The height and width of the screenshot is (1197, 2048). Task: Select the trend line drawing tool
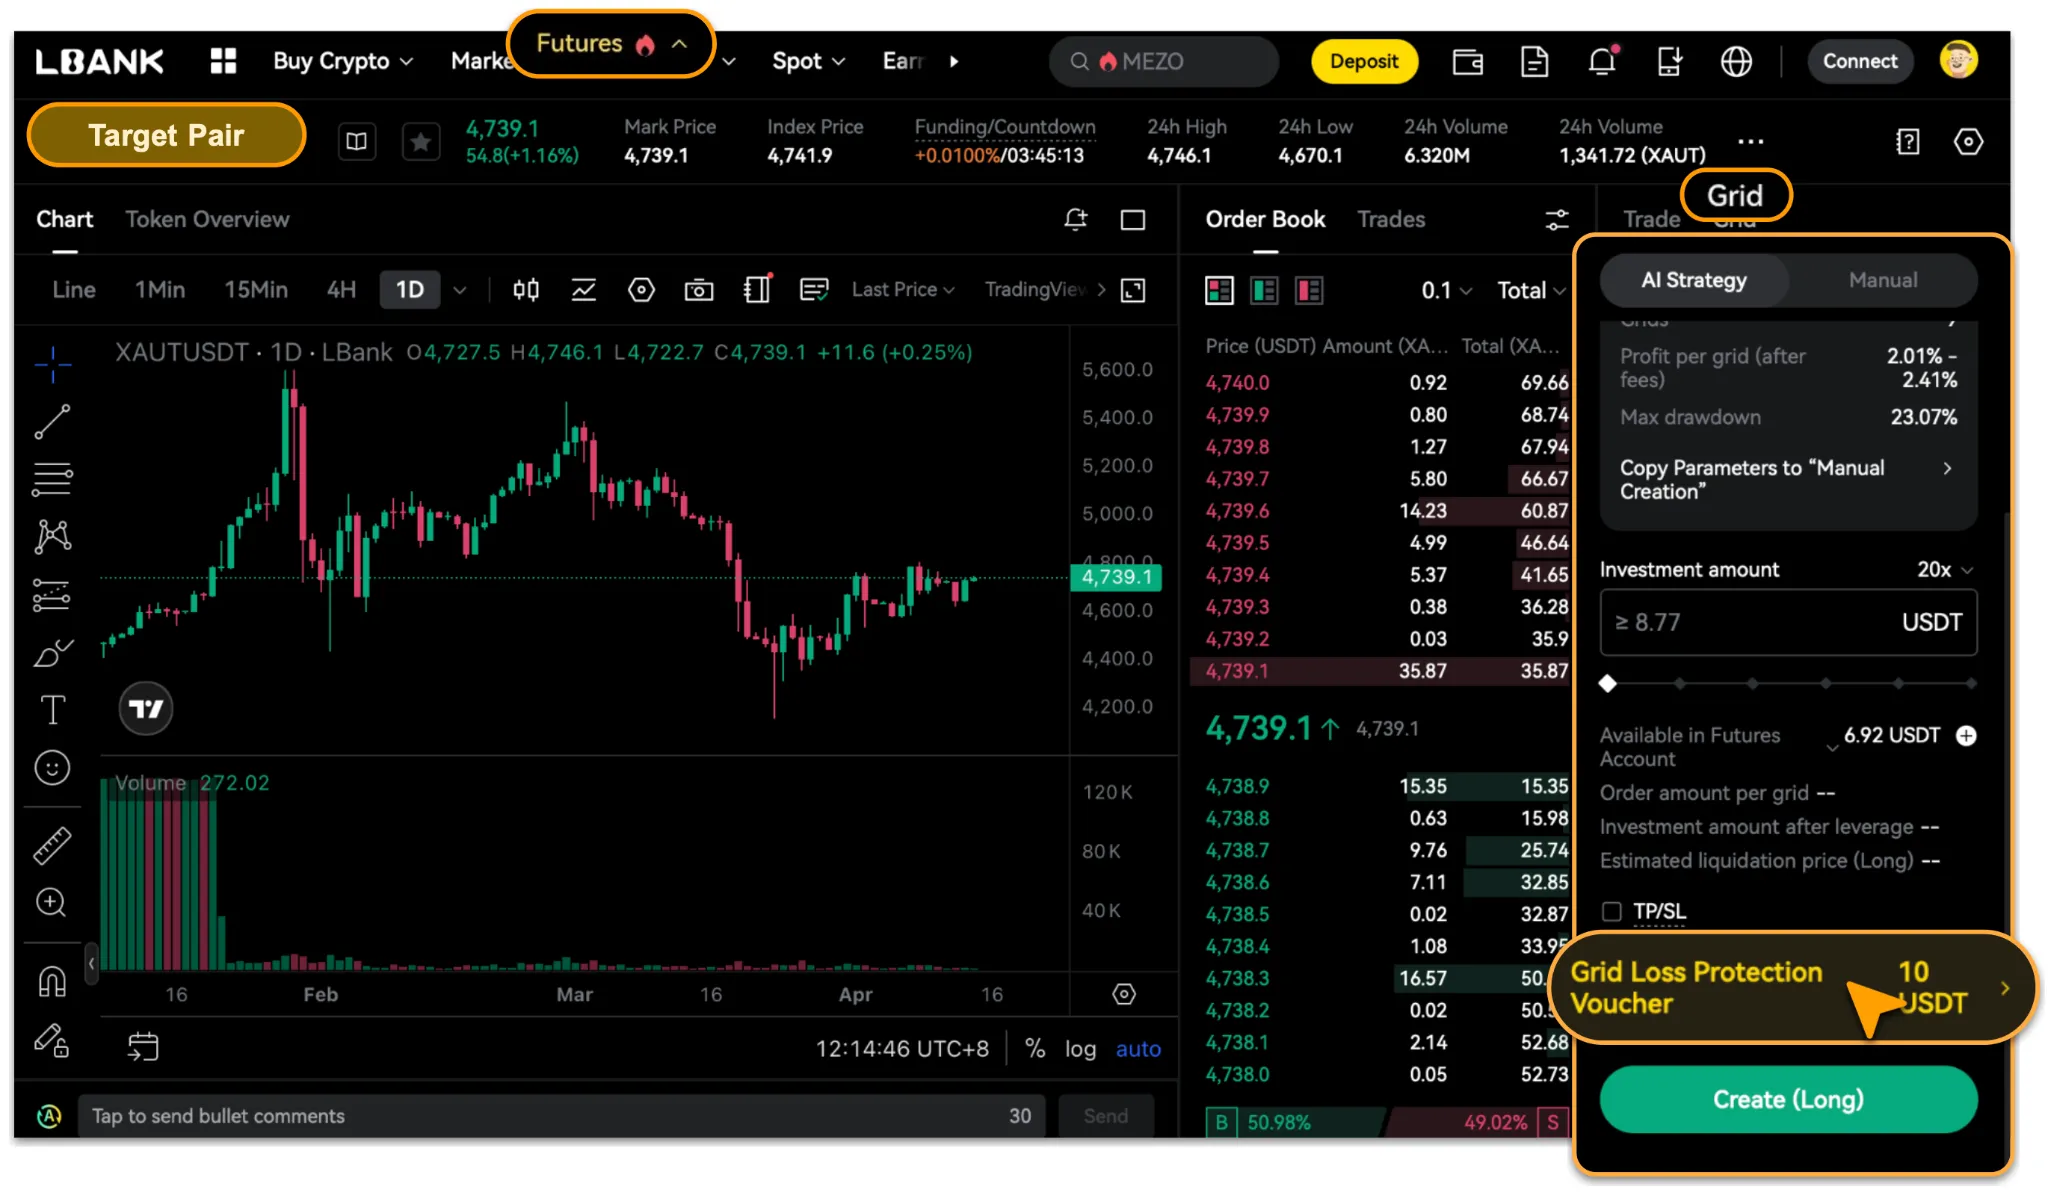point(52,422)
